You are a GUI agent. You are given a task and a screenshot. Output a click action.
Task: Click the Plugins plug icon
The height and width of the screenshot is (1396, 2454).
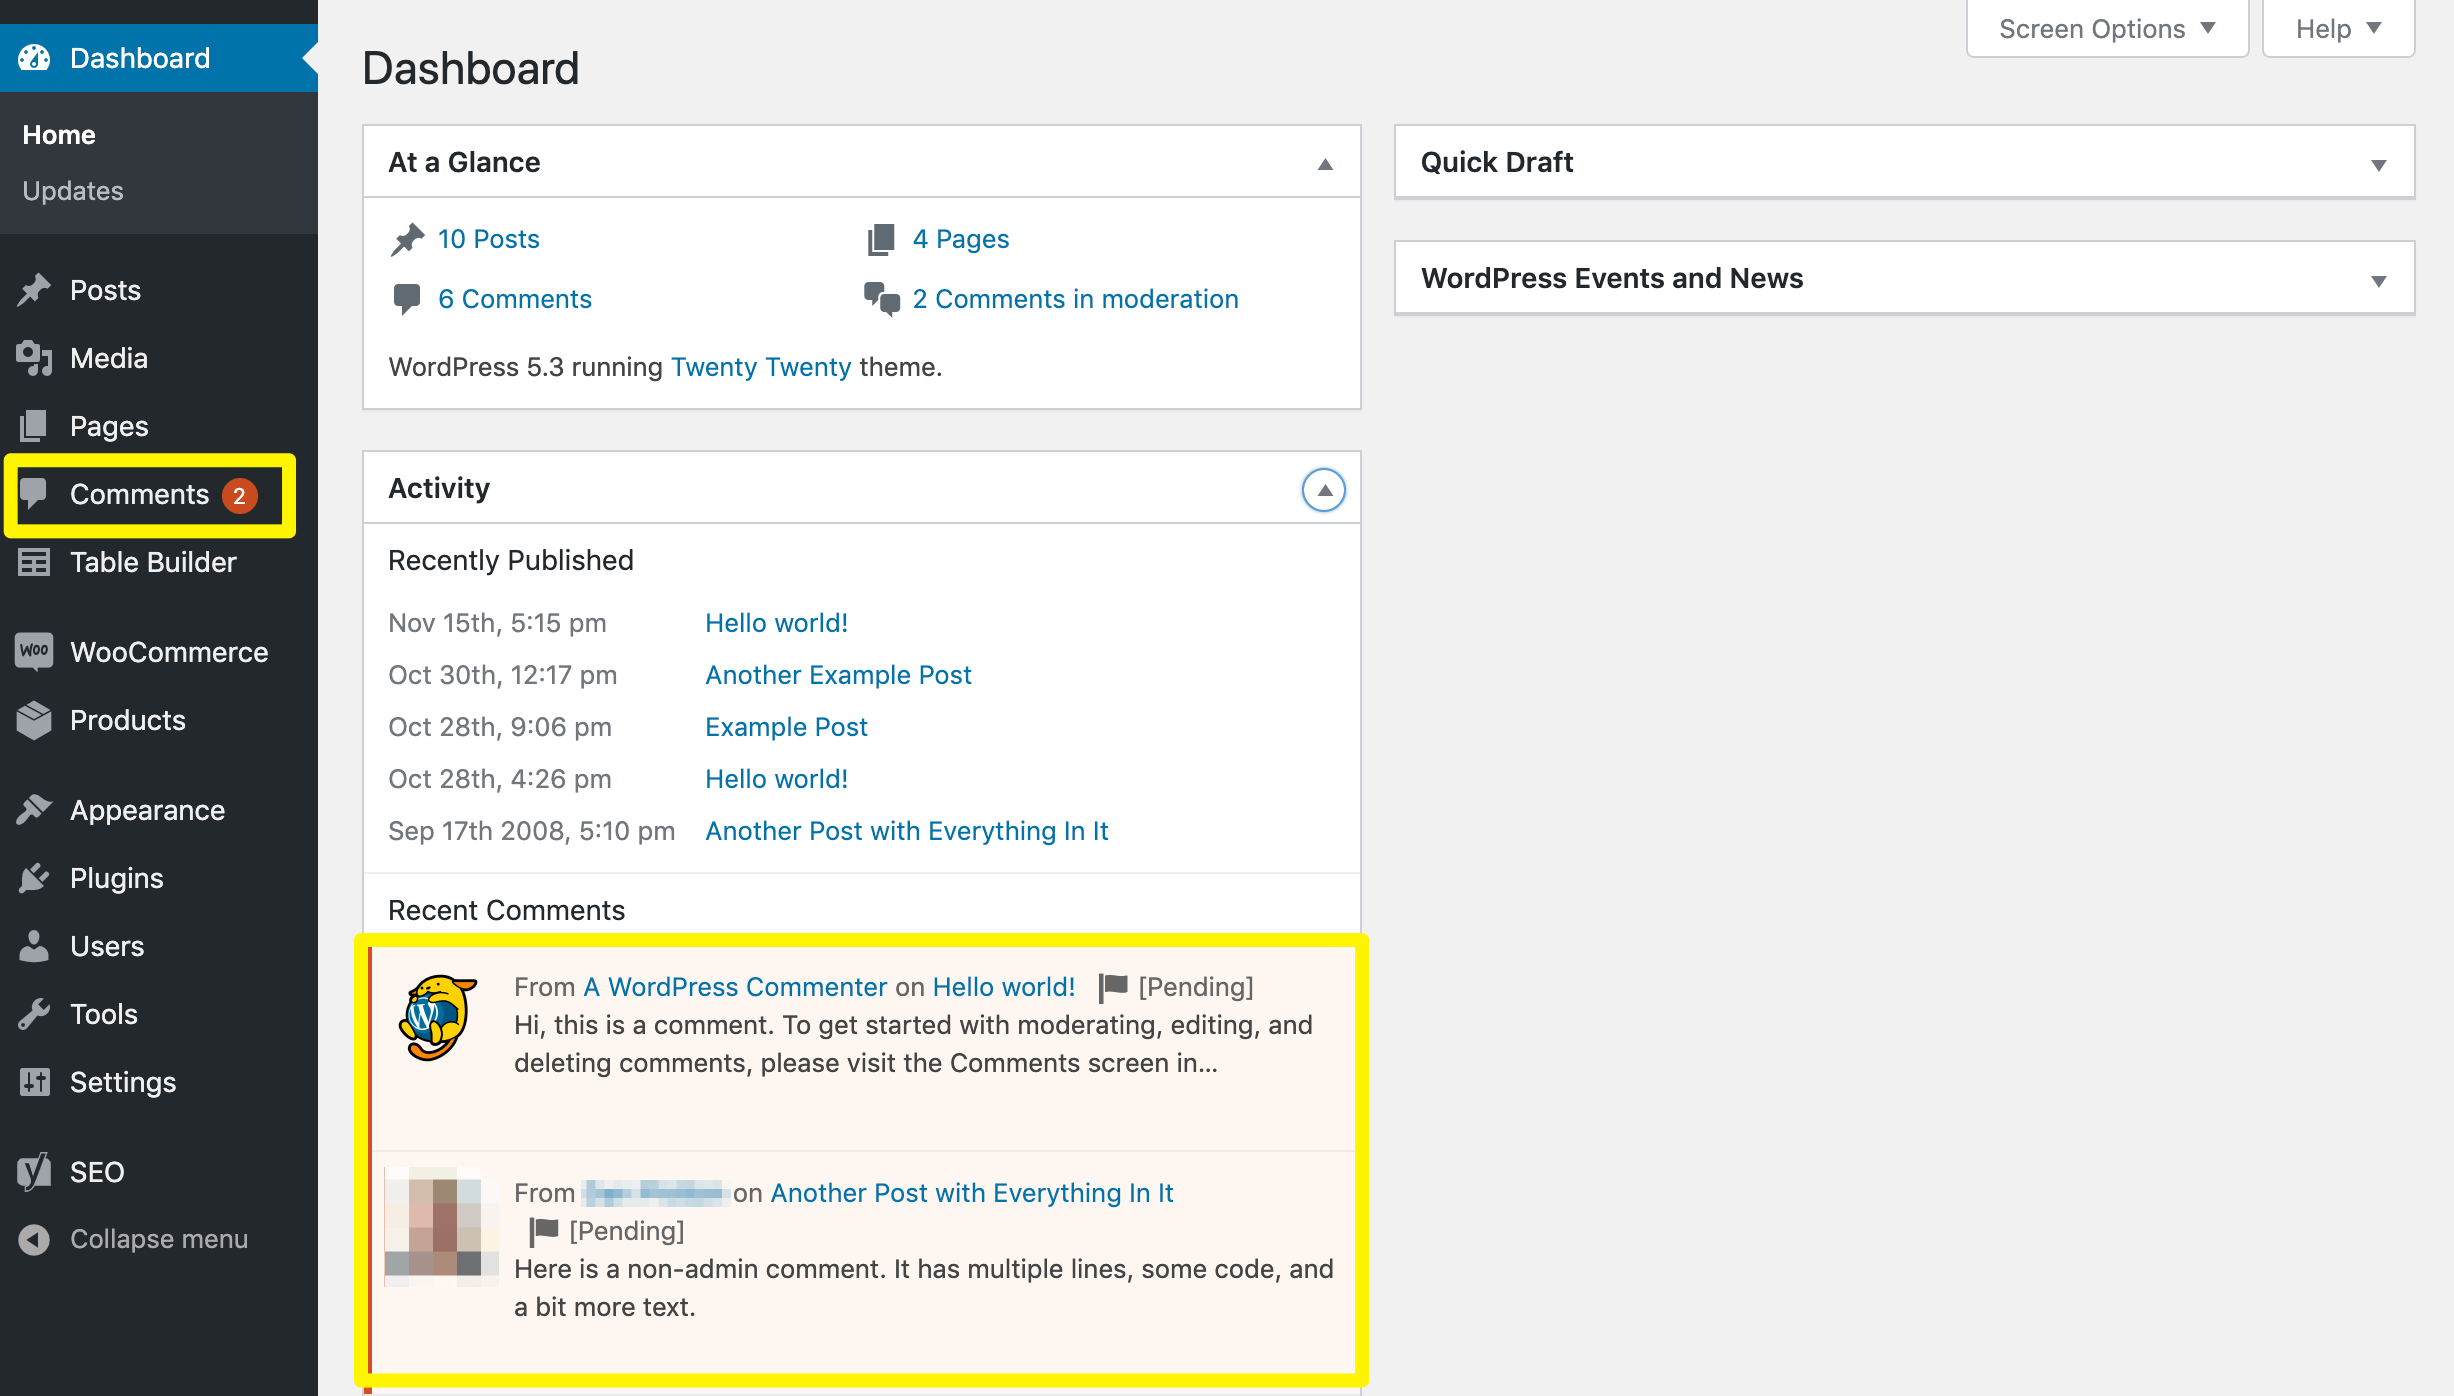(34, 878)
